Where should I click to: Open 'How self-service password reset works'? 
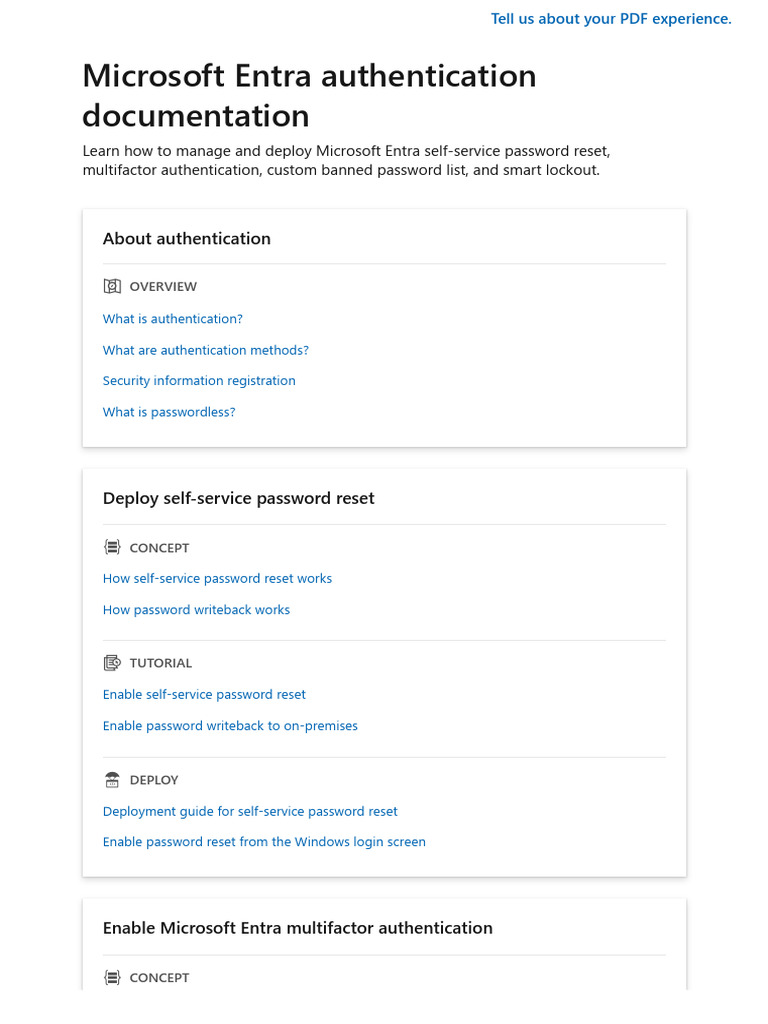[217, 579]
